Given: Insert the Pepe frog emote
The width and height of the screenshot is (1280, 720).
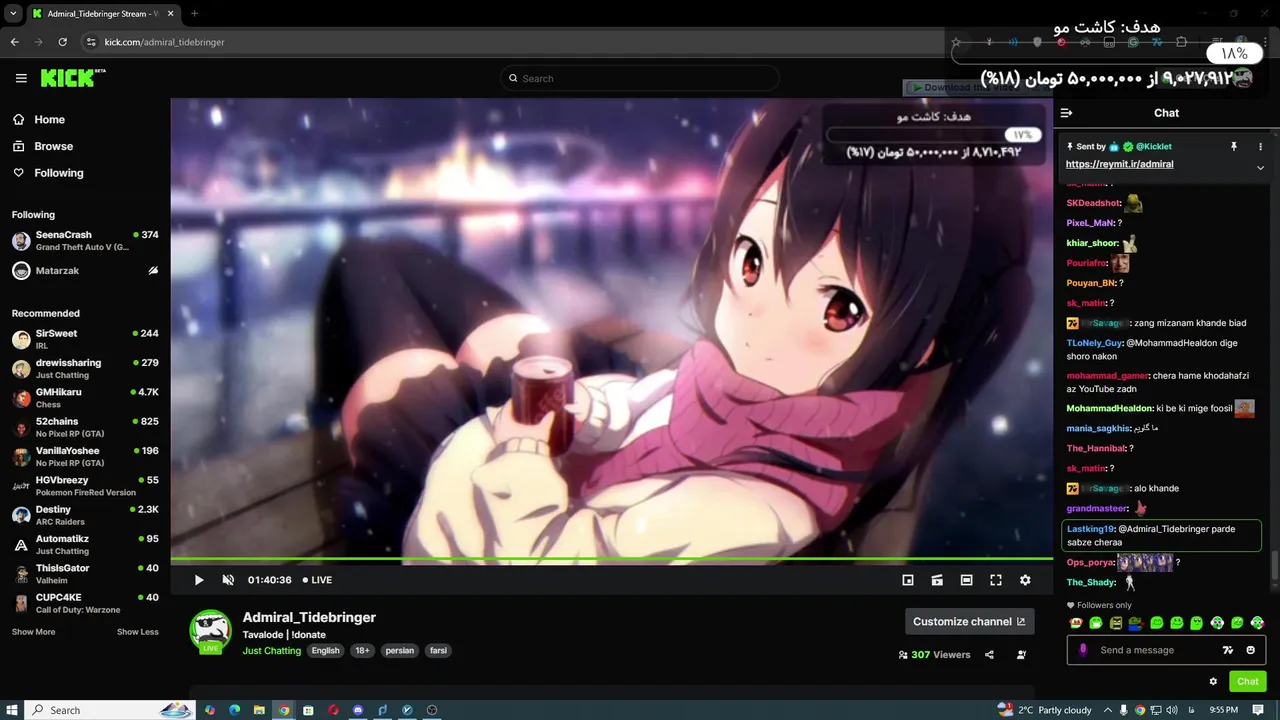Looking at the screenshot, I should click(1136, 623).
